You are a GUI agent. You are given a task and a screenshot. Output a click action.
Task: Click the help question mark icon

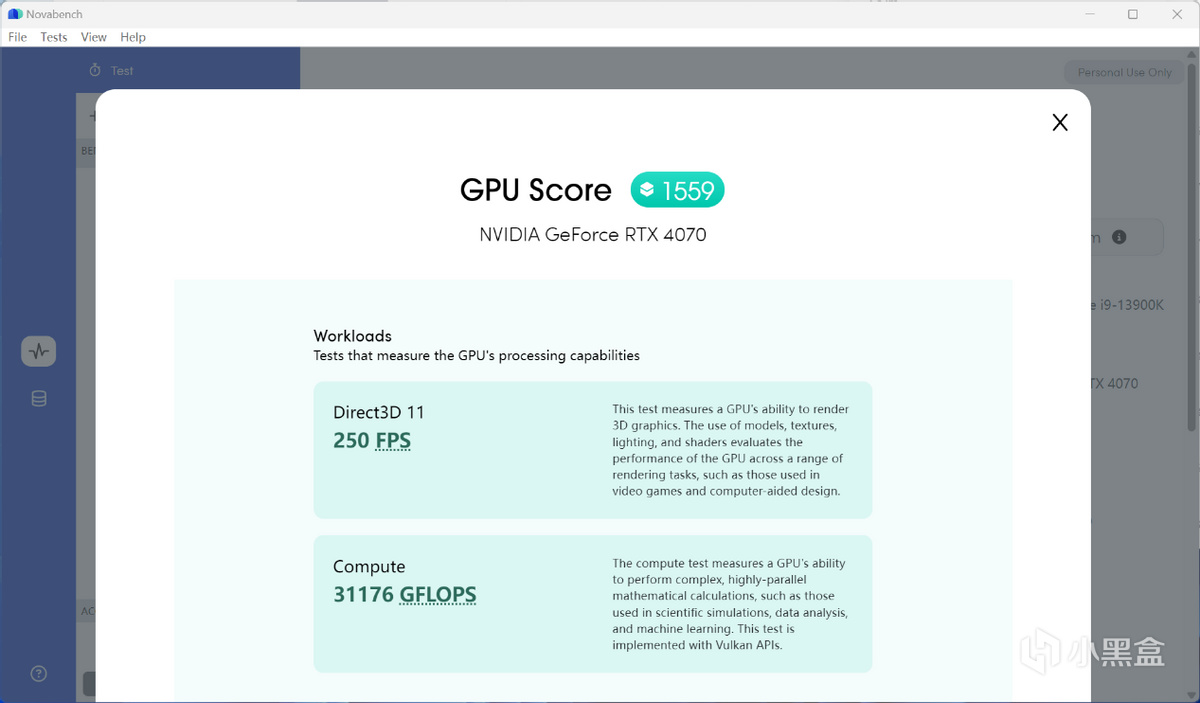39,674
